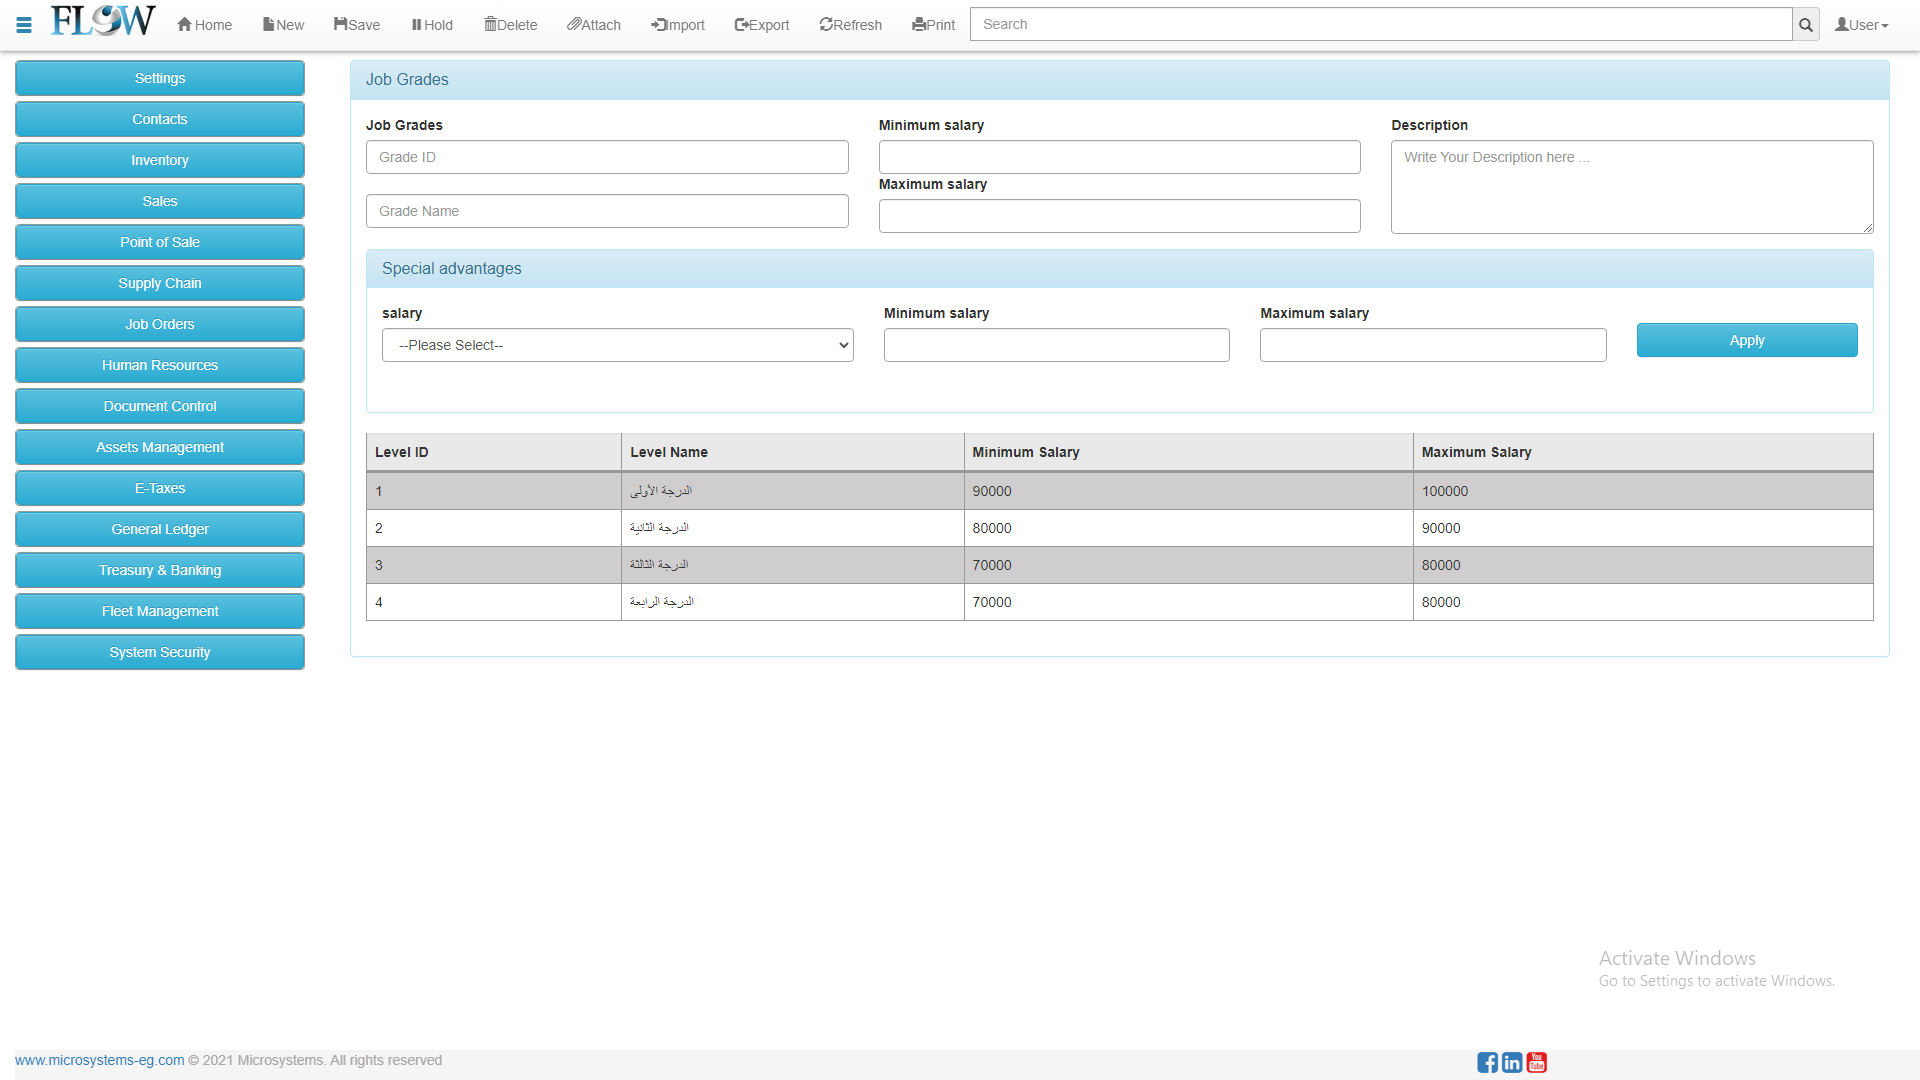1920x1080 pixels.
Task: Open Treasury & Banking module
Action: point(160,570)
